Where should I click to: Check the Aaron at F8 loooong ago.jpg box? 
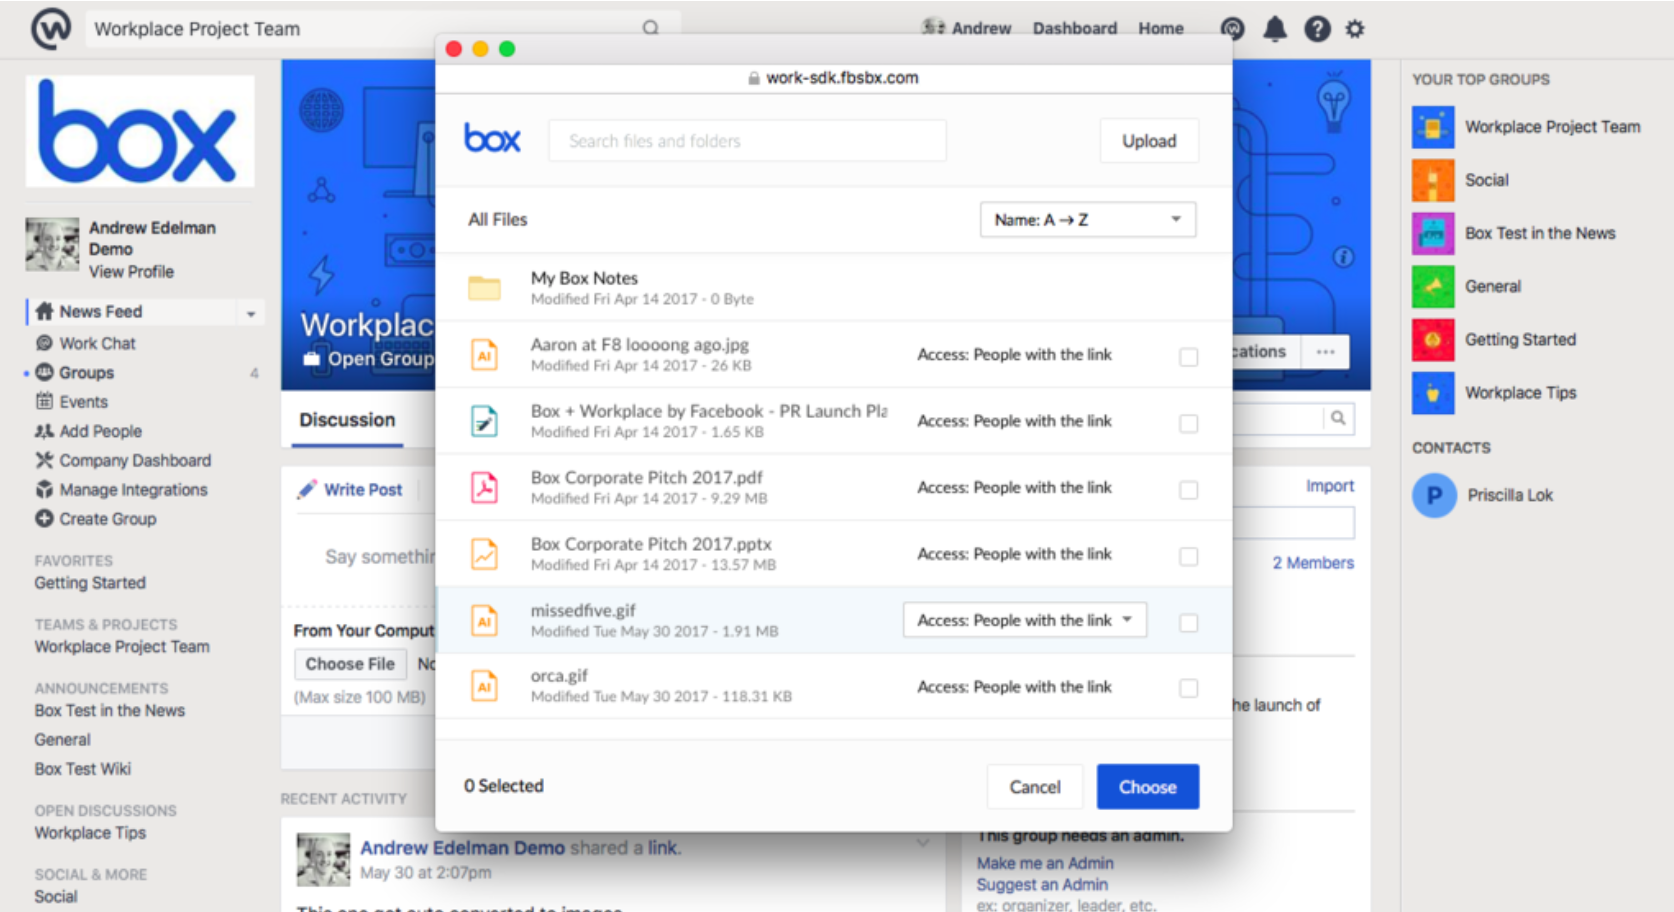[1188, 357]
